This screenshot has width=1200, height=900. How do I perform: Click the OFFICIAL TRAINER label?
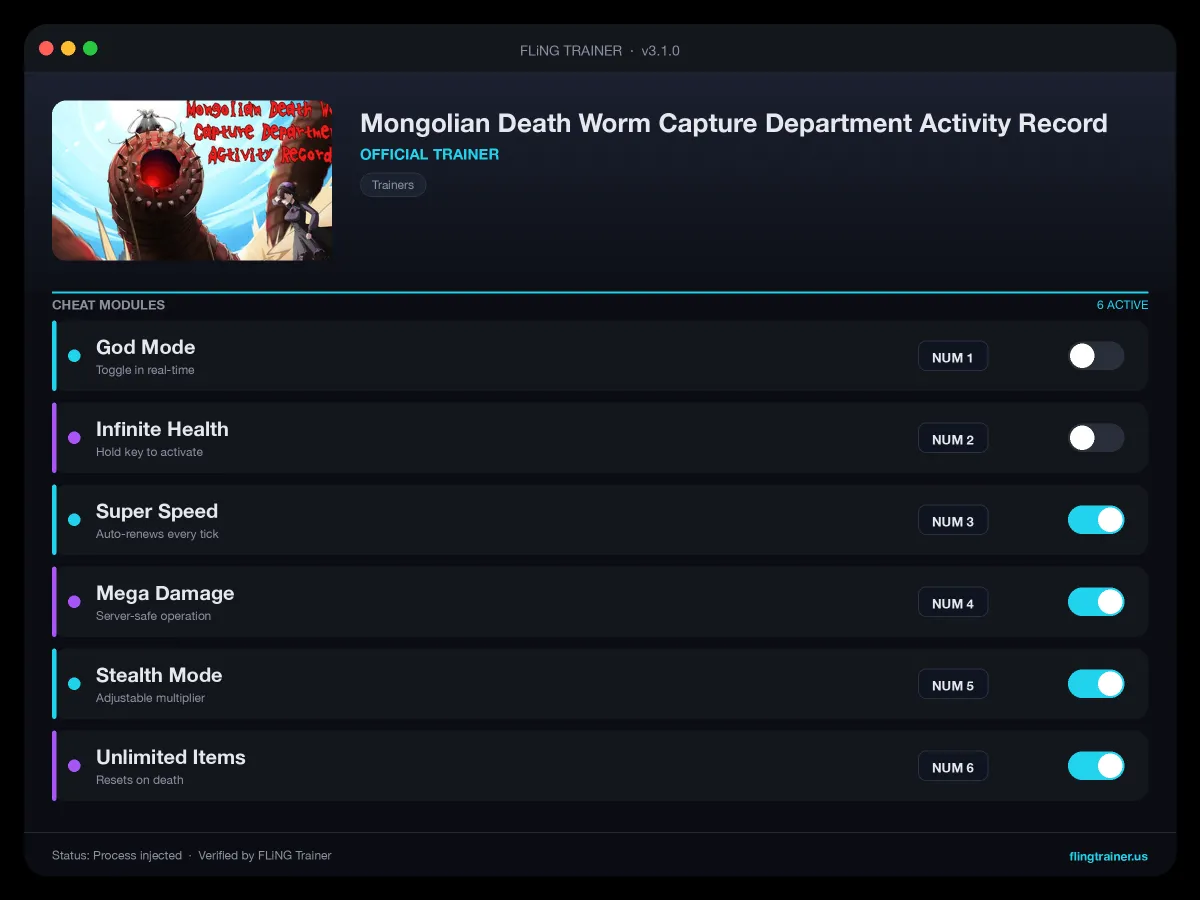click(x=429, y=154)
